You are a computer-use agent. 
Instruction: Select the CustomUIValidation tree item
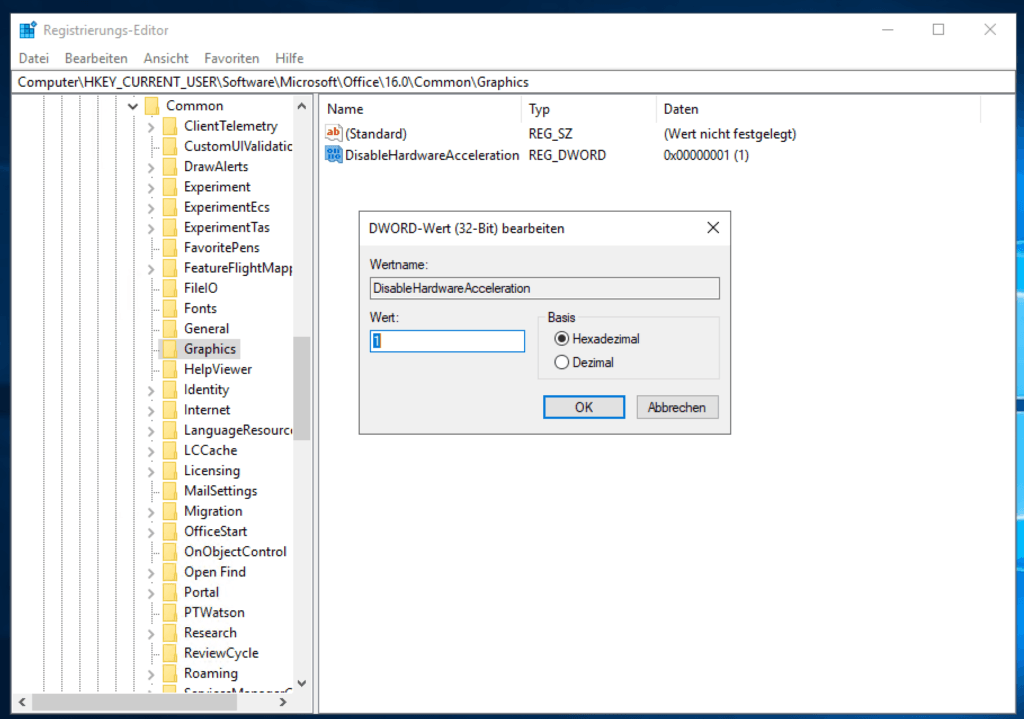(x=238, y=146)
